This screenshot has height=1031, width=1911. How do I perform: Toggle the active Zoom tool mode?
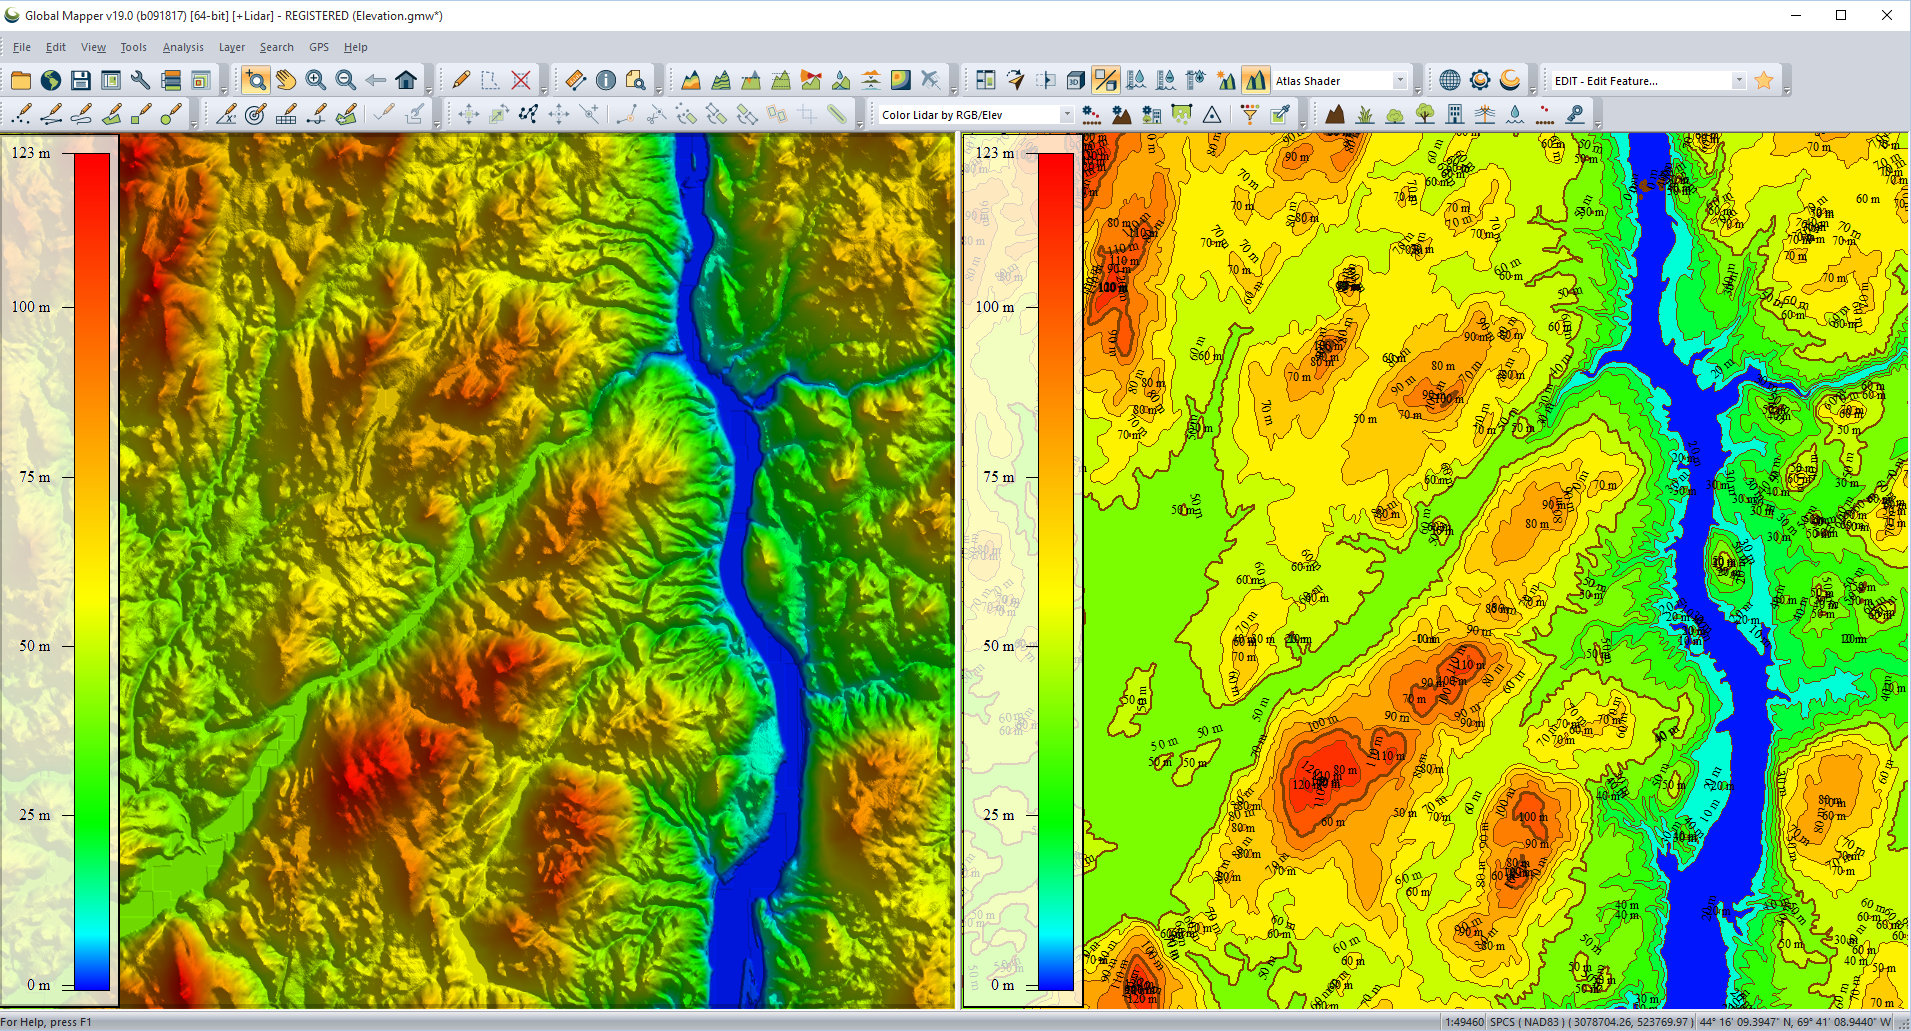point(256,81)
